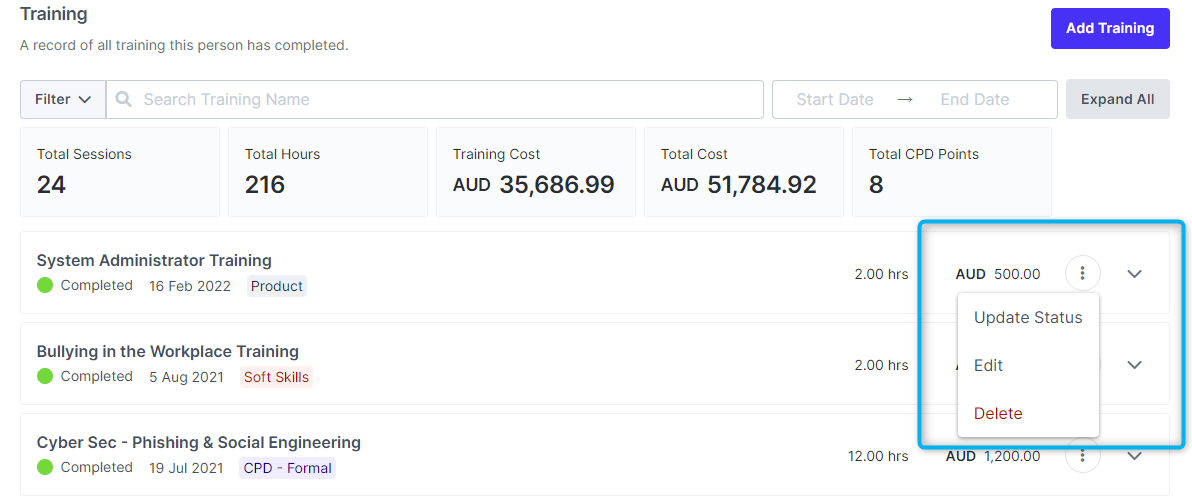Click the arrow between the Start Date and End Date fields
Image resolution: width=1192 pixels, height=497 pixels.
click(905, 100)
